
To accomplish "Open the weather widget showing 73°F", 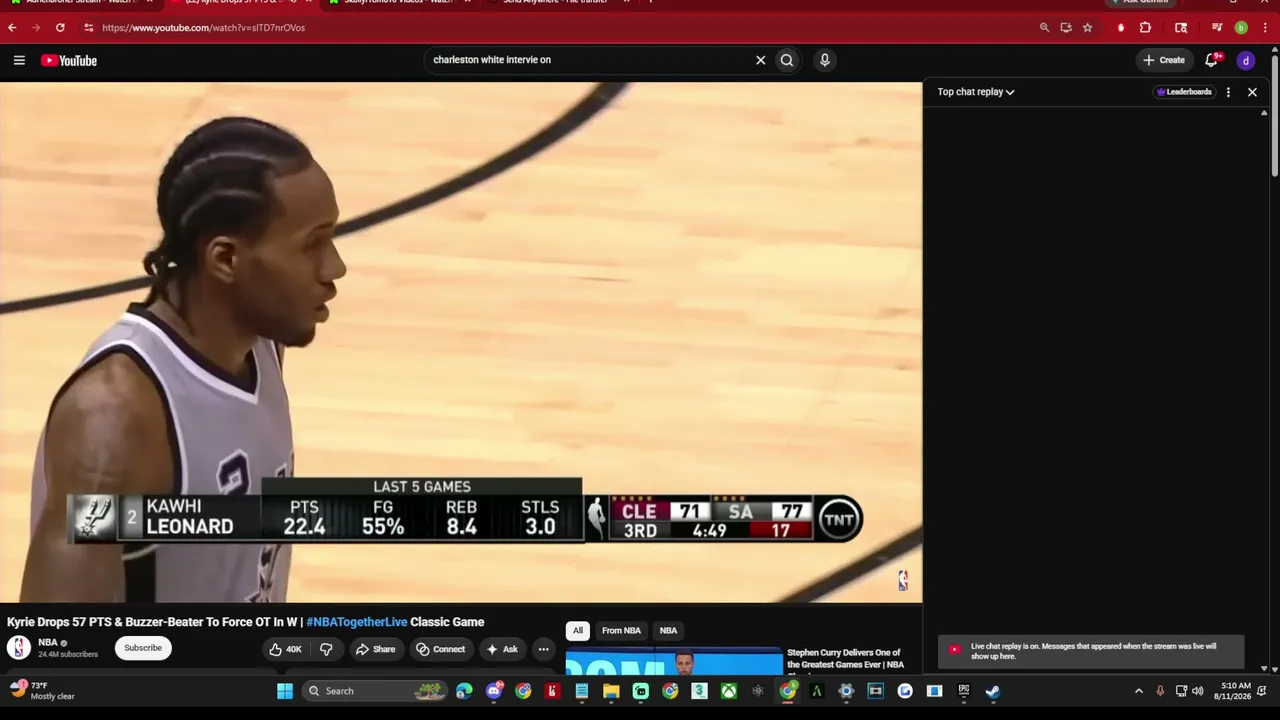I will [x=42, y=691].
